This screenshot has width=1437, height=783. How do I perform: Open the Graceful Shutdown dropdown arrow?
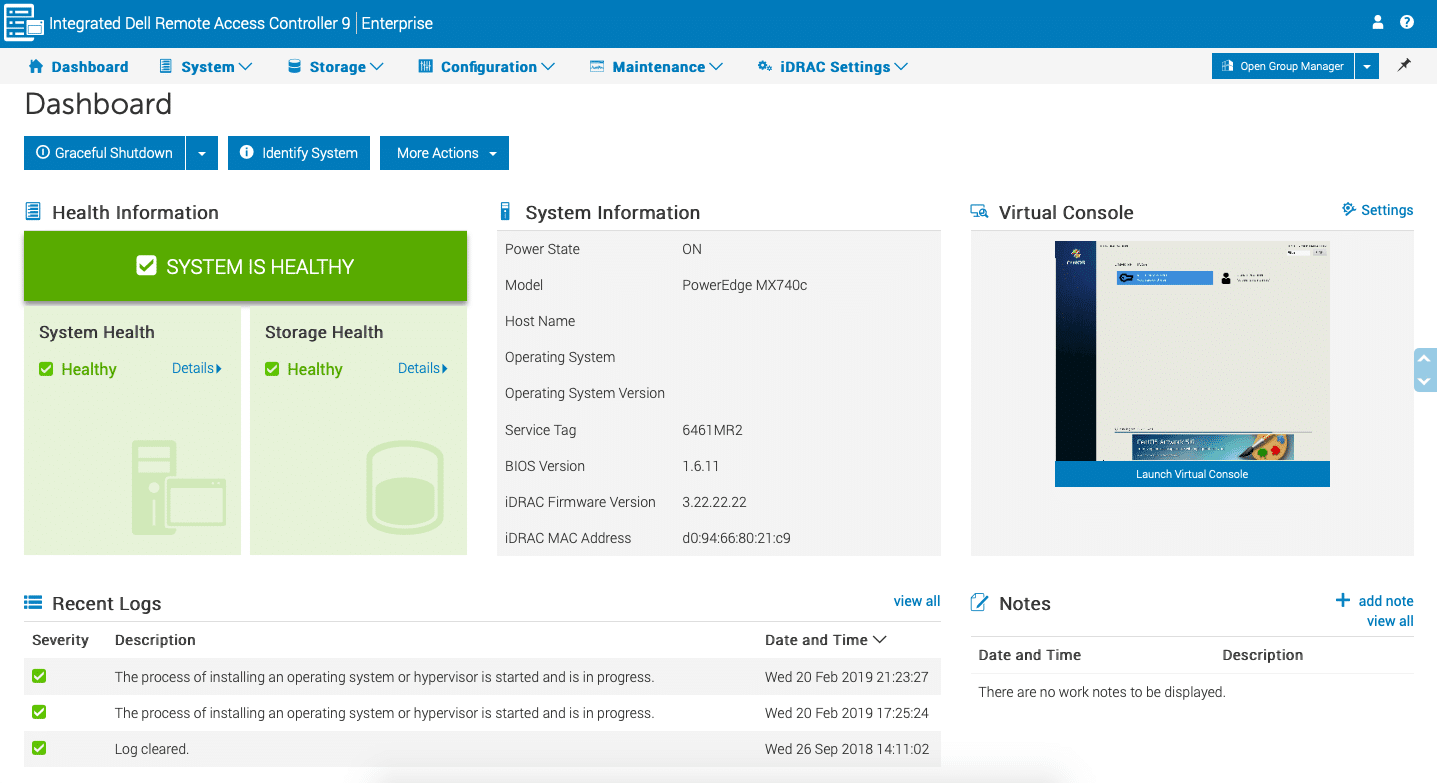click(x=202, y=153)
